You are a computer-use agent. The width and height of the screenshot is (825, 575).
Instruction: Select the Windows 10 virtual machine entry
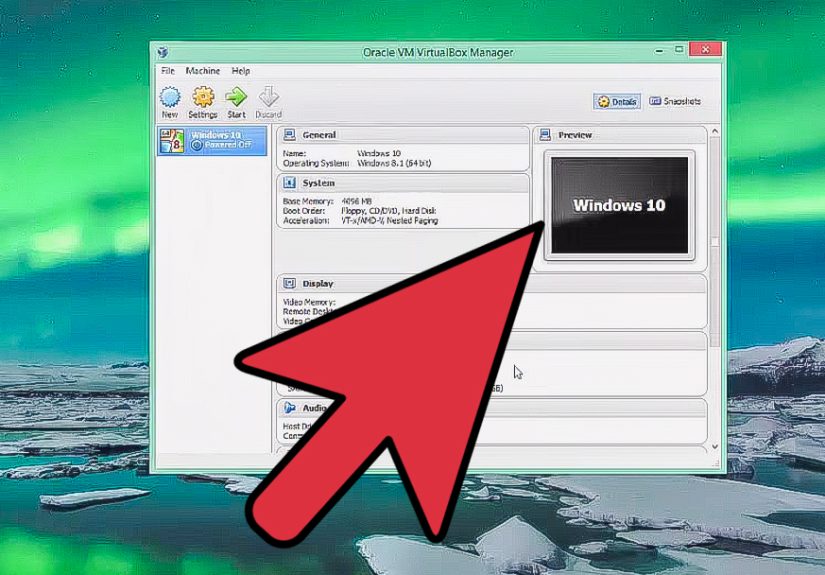(212, 141)
